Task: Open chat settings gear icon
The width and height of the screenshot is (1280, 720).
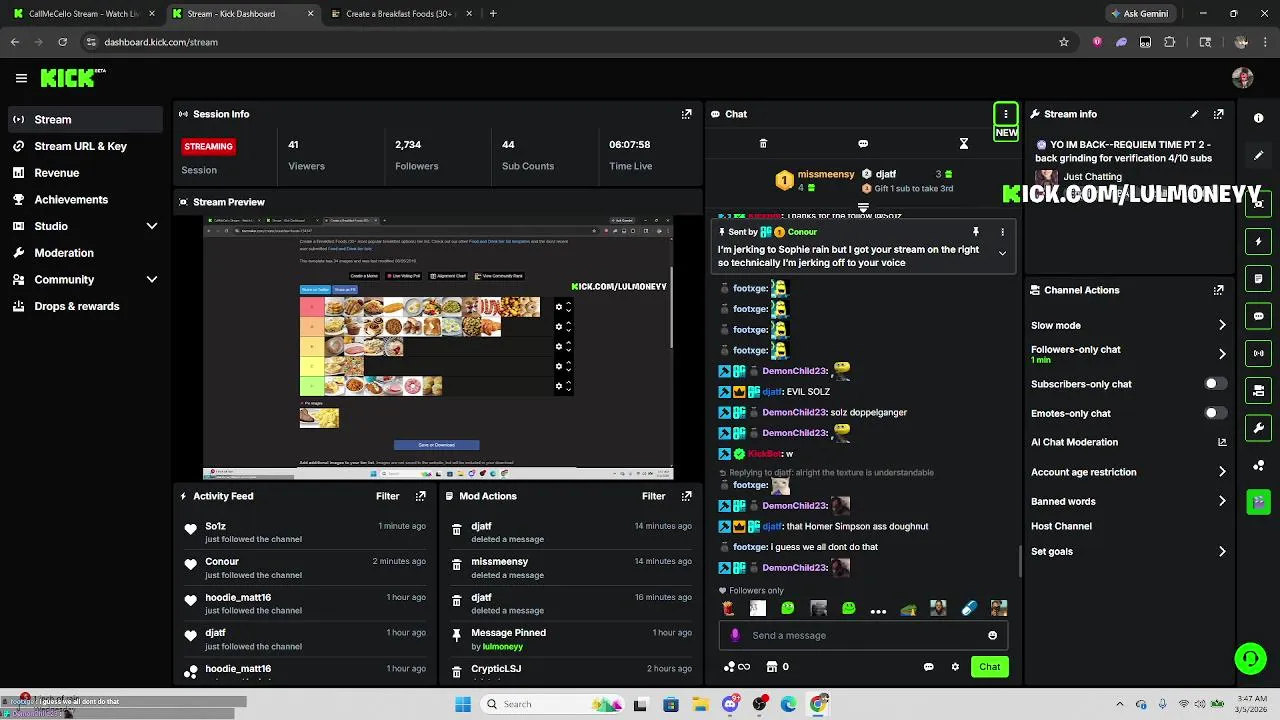Action: coord(955,667)
